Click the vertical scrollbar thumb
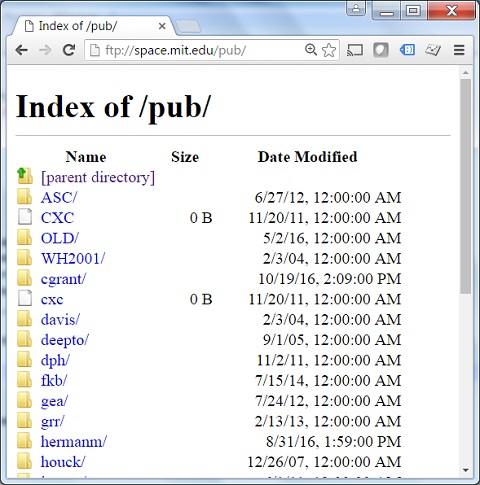 tap(466, 187)
